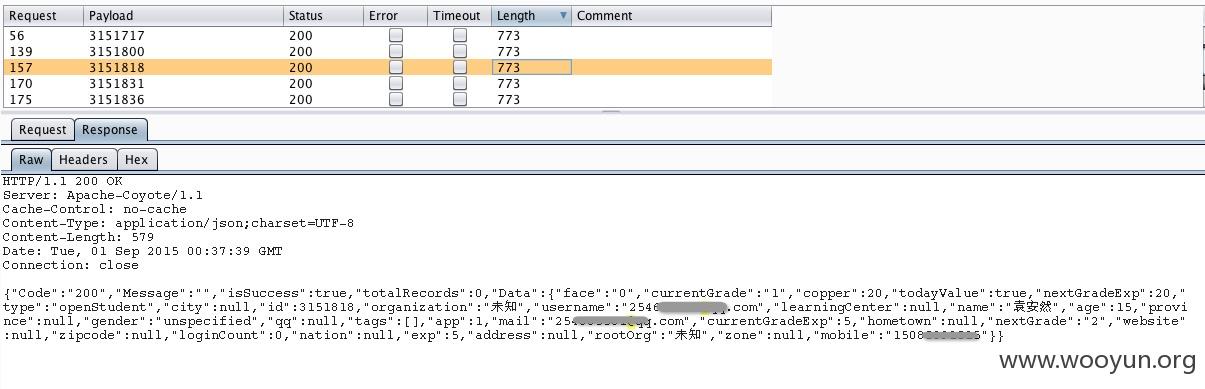Sort by the Status column header
Screen dimensions: 1205x389
point(323,16)
